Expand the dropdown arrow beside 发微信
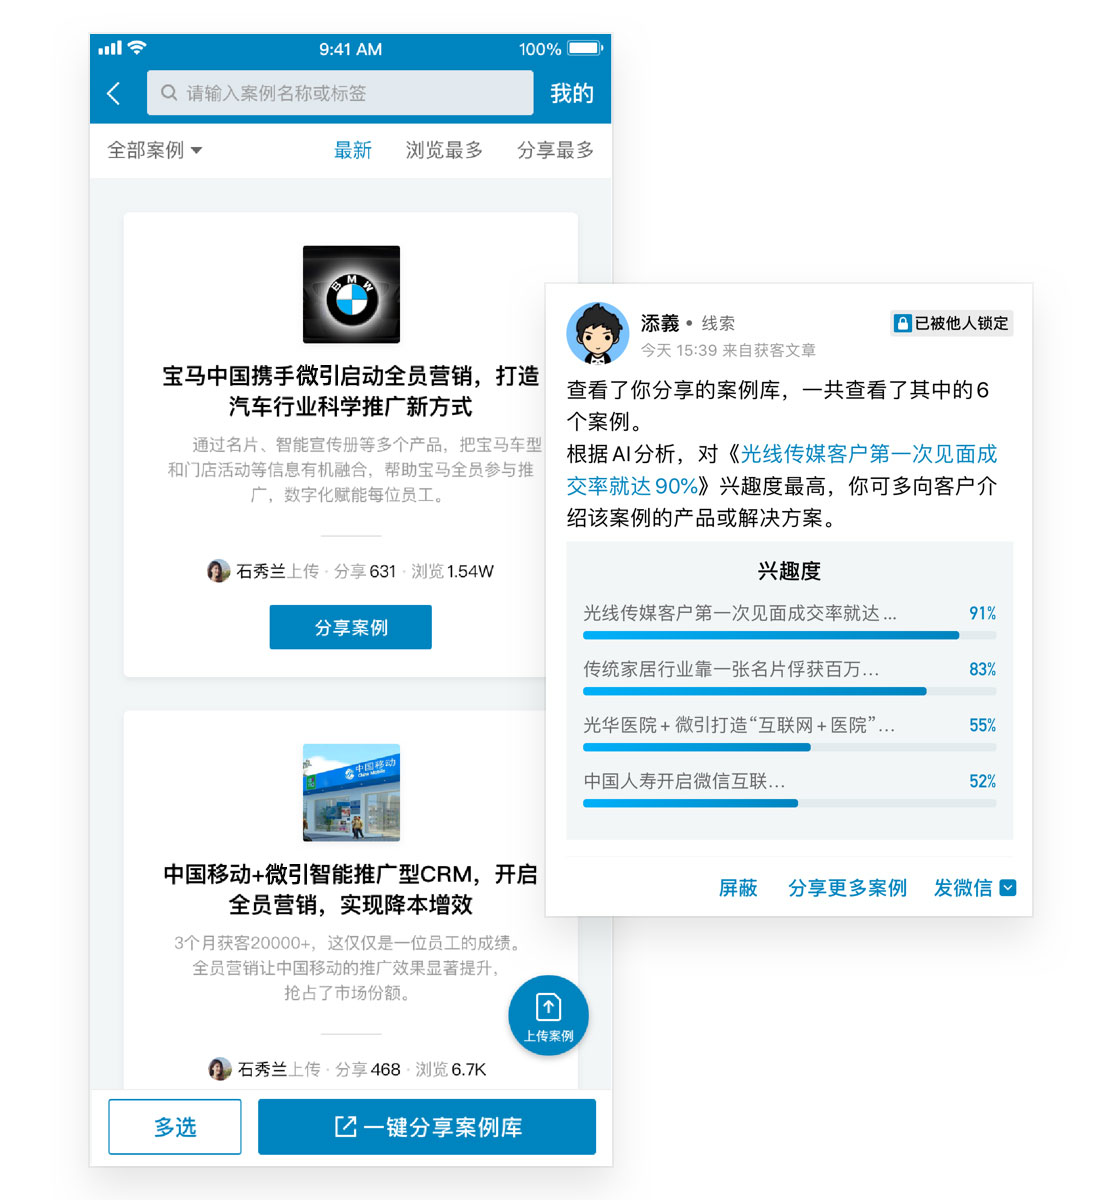Image resolution: width=1120 pixels, height=1200 pixels. pos(1008,888)
